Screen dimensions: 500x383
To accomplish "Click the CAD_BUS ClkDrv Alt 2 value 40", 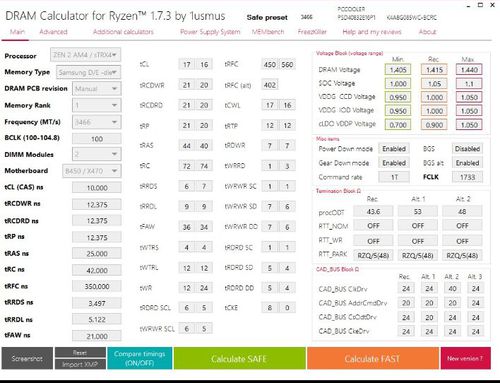I will coord(452,288).
